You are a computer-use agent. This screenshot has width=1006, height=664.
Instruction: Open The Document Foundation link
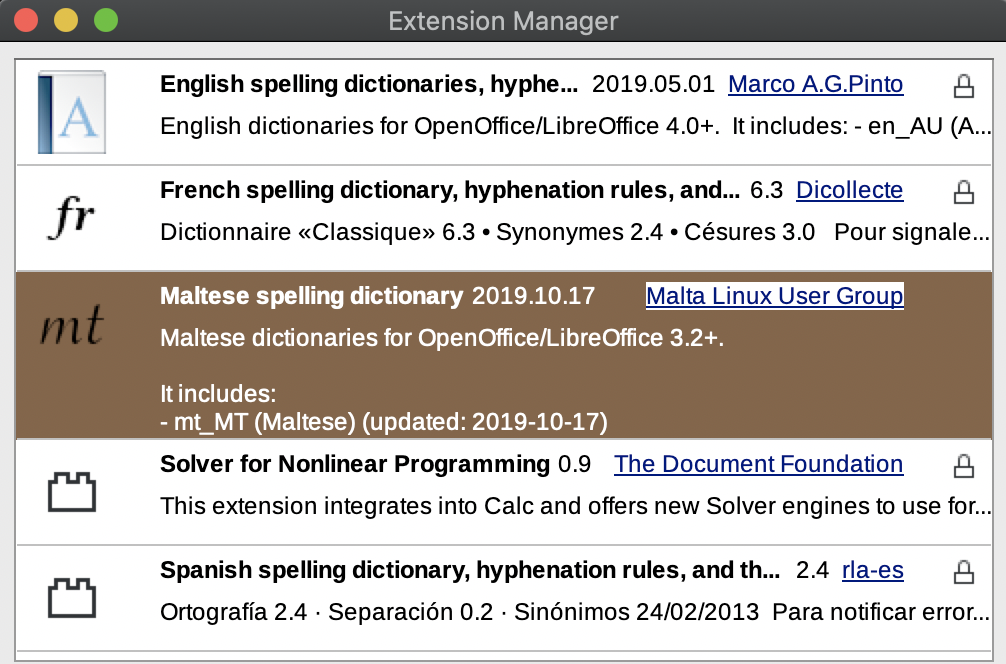tap(758, 464)
